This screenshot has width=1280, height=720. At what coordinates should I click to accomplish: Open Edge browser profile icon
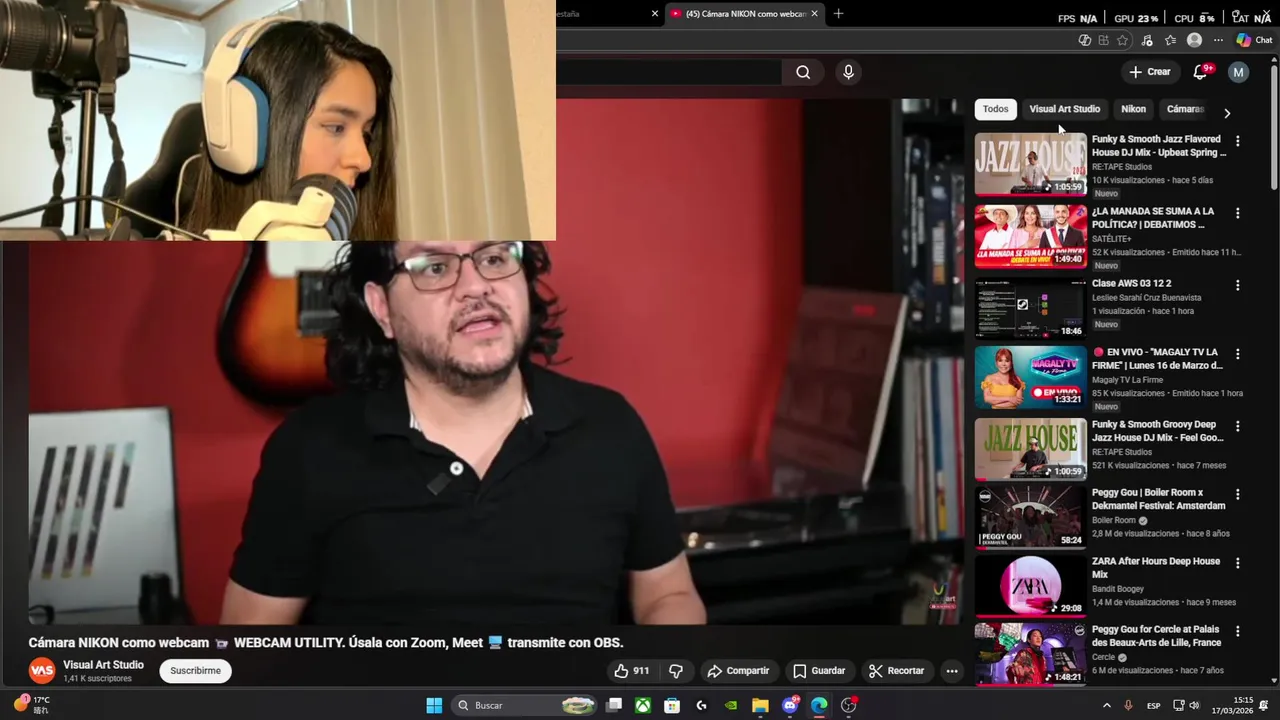tap(1194, 41)
